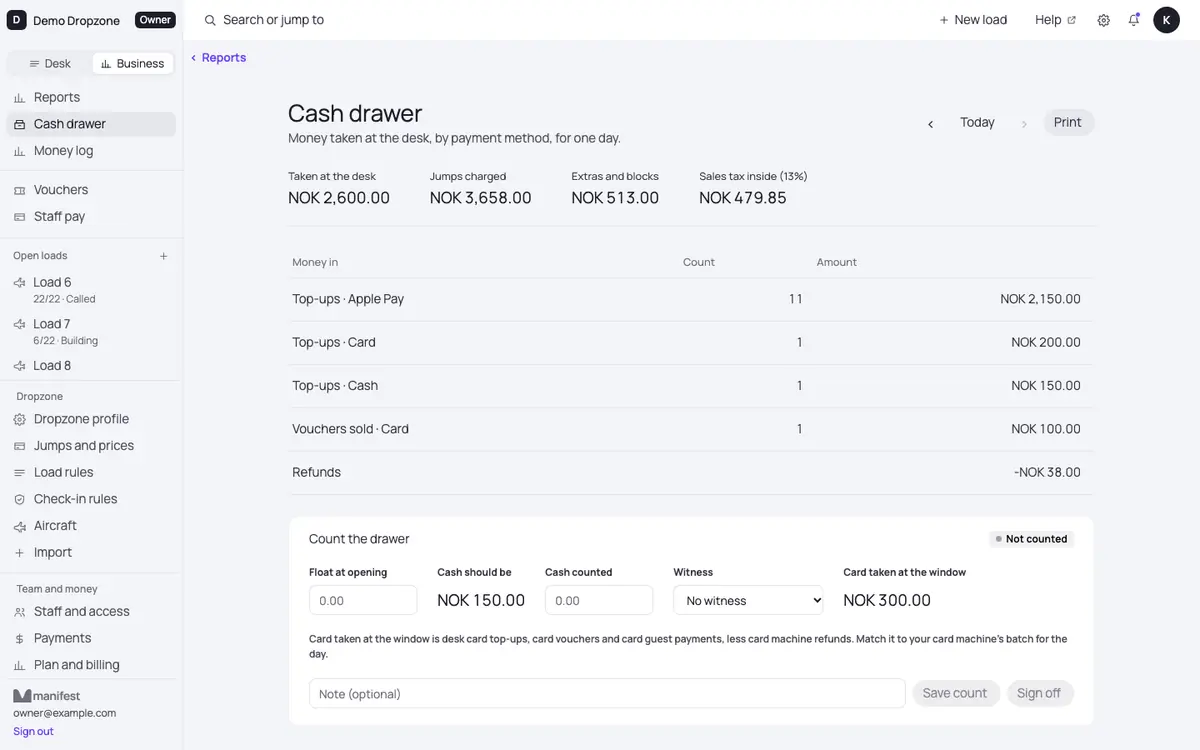Image resolution: width=1200 pixels, height=750 pixels.
Task: Open Reports in the sidebar
Action: [91, 97]
